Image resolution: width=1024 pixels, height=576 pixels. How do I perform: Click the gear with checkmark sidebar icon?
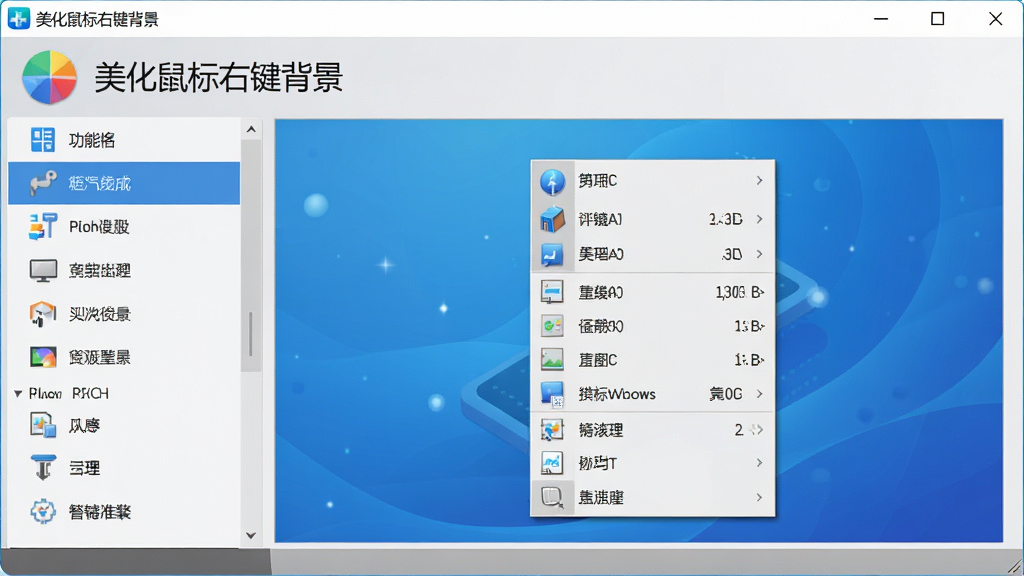coord(43,511)
